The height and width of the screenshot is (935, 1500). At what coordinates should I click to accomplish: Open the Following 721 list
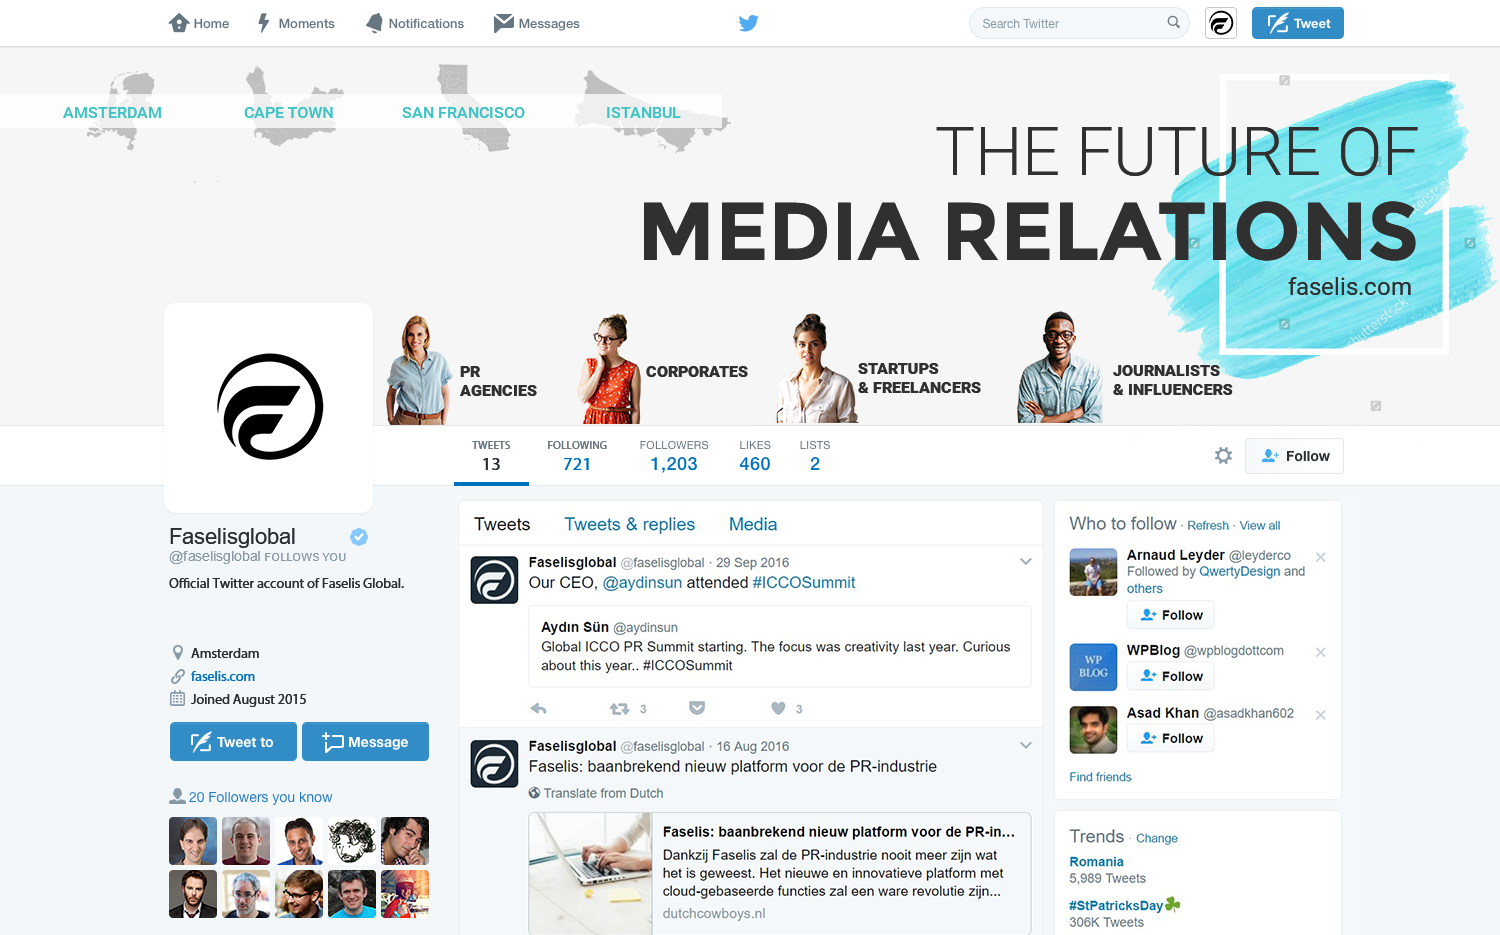click(577, 456)
